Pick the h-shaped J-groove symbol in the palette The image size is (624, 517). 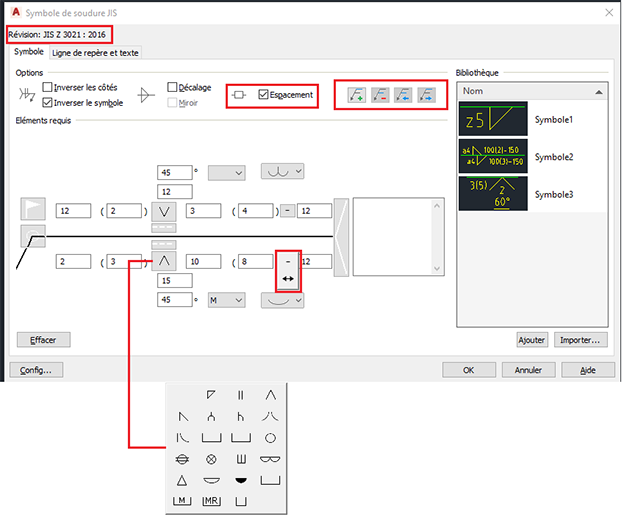240,416
